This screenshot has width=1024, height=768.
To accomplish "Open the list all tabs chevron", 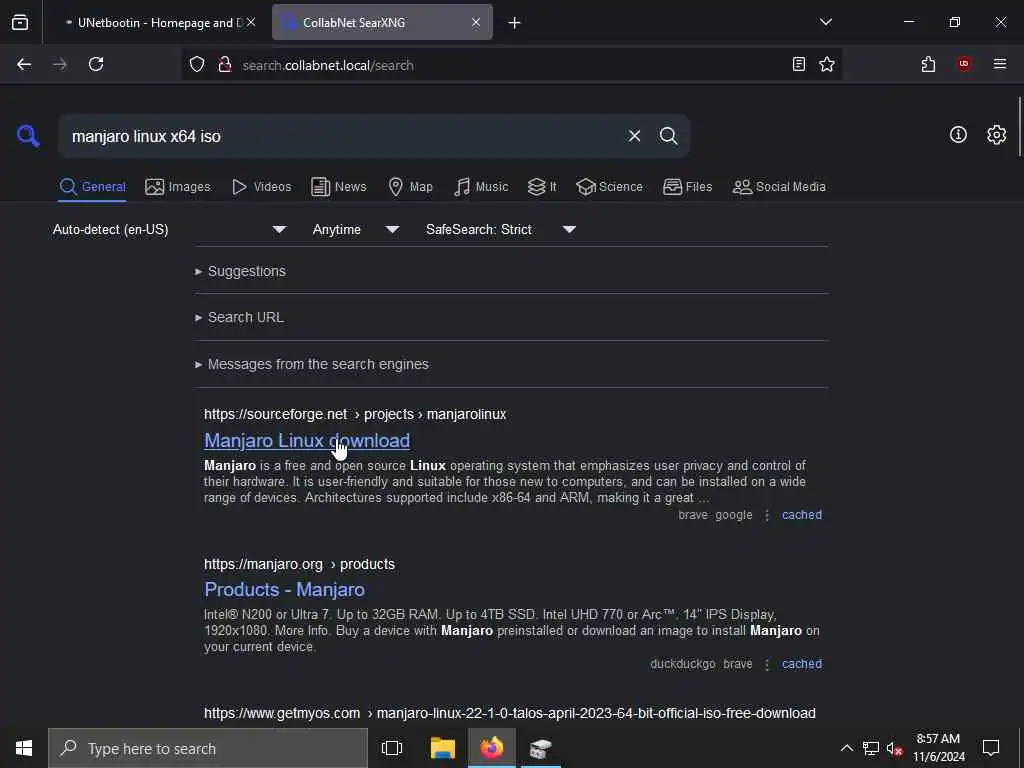I will tap(825, 22).
